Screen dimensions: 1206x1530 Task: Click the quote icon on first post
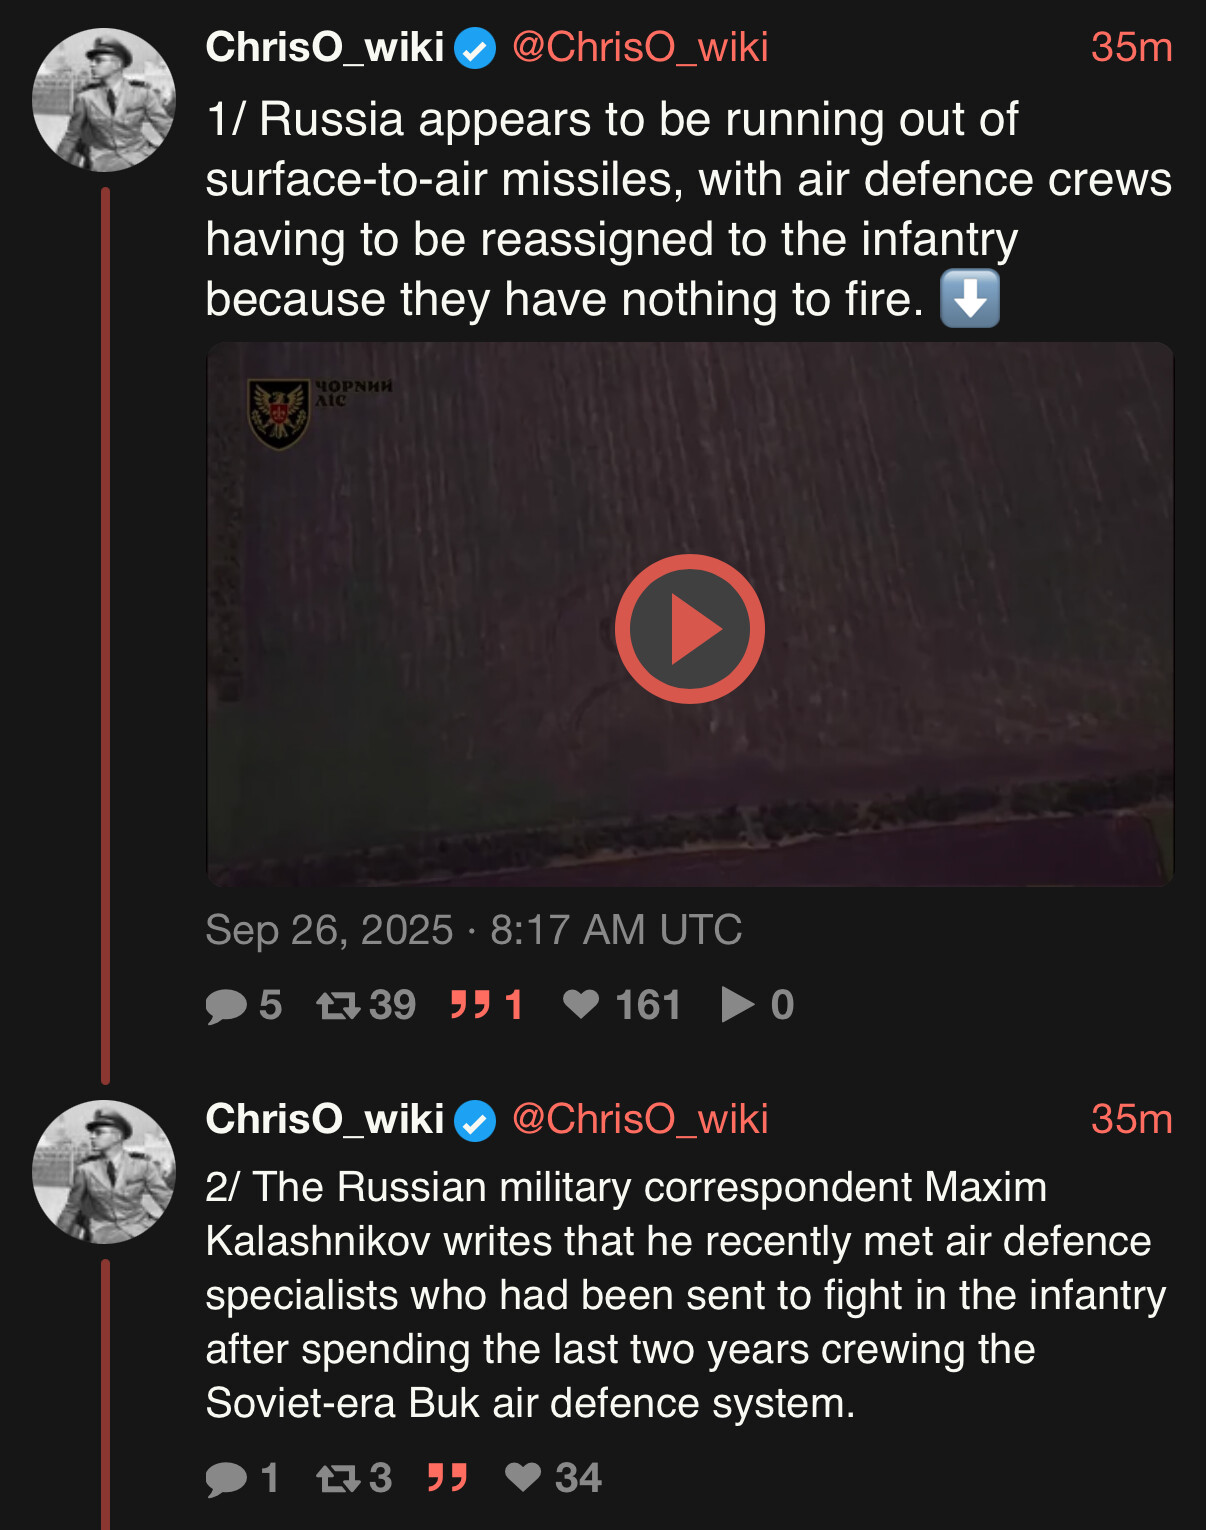tap(470, 1004)
